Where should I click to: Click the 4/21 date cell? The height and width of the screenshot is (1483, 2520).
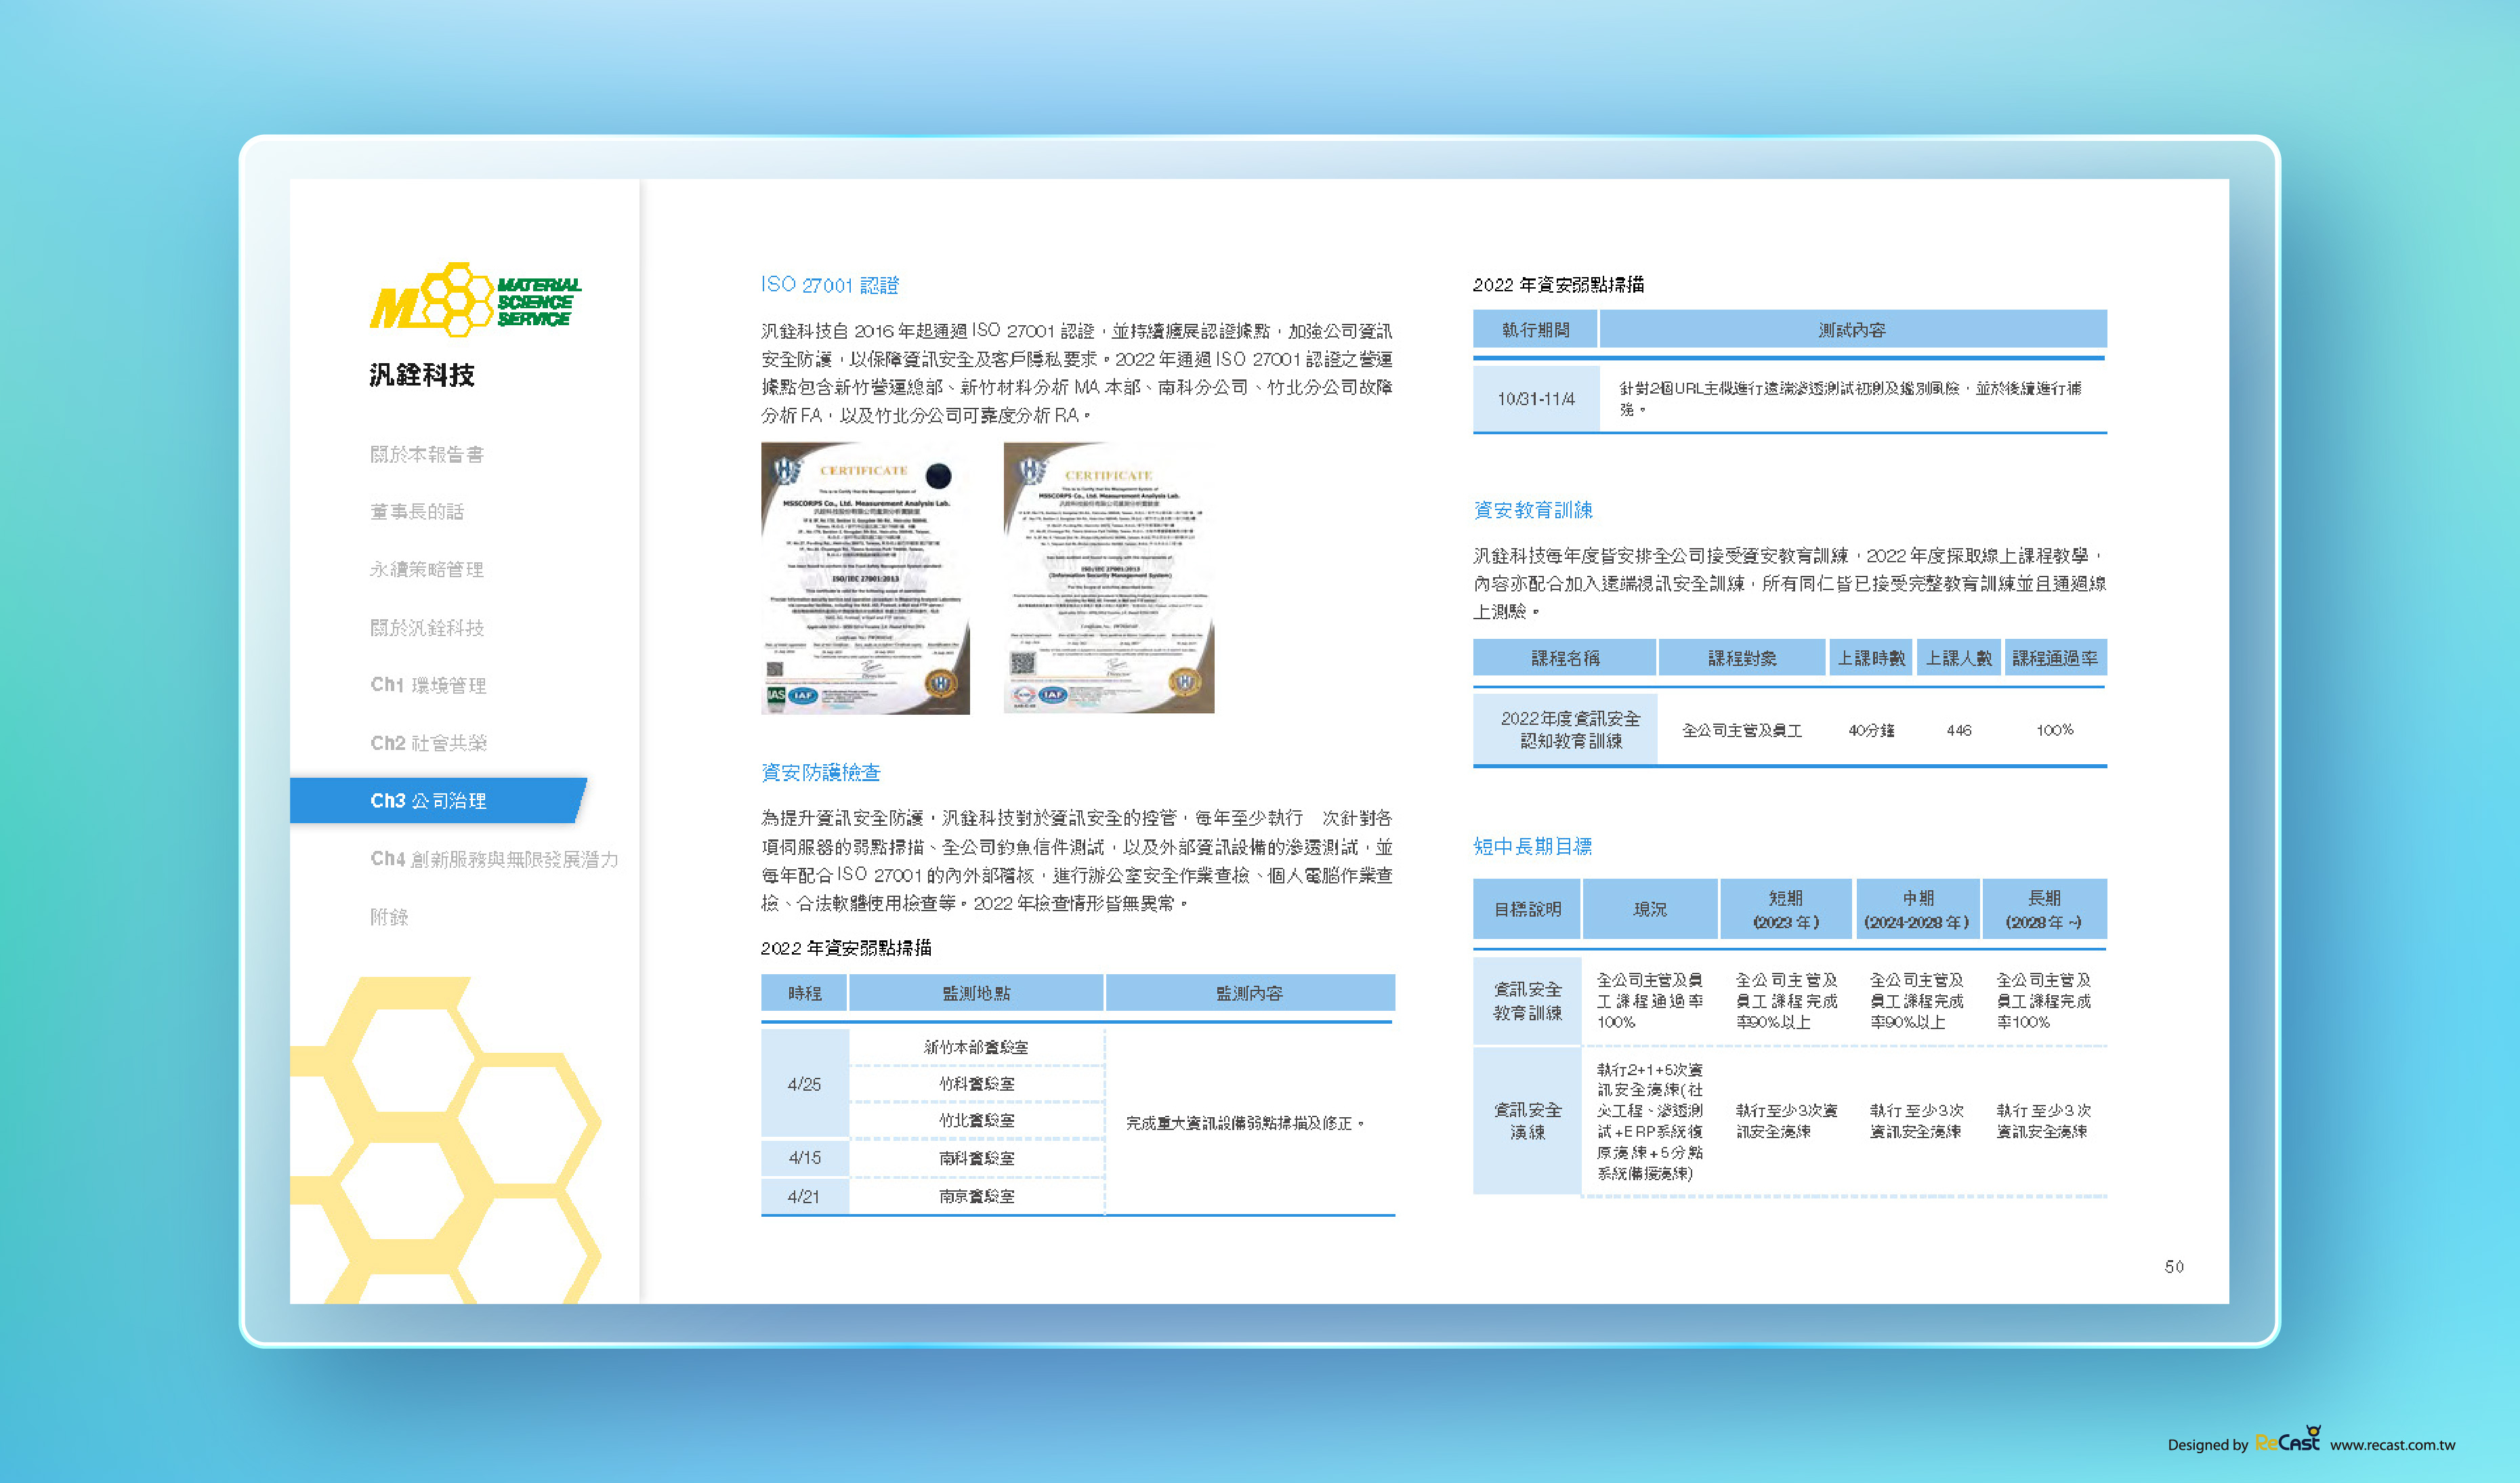[804, 1196]
